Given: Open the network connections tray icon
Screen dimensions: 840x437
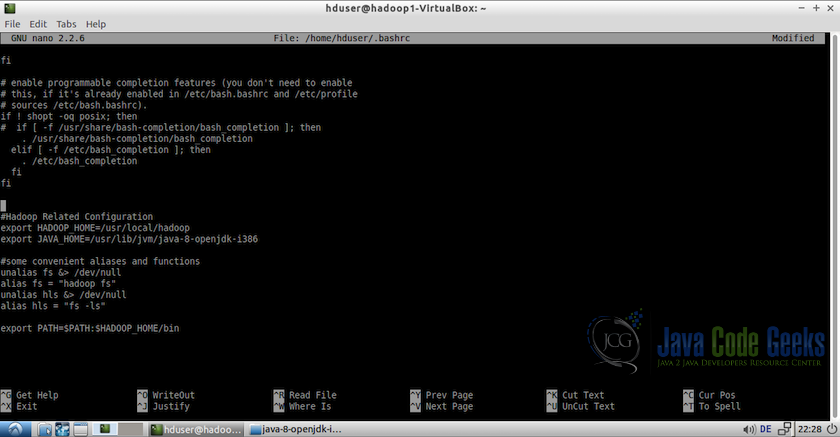Looking at the screenshot, I should click(x=784, y=429).
